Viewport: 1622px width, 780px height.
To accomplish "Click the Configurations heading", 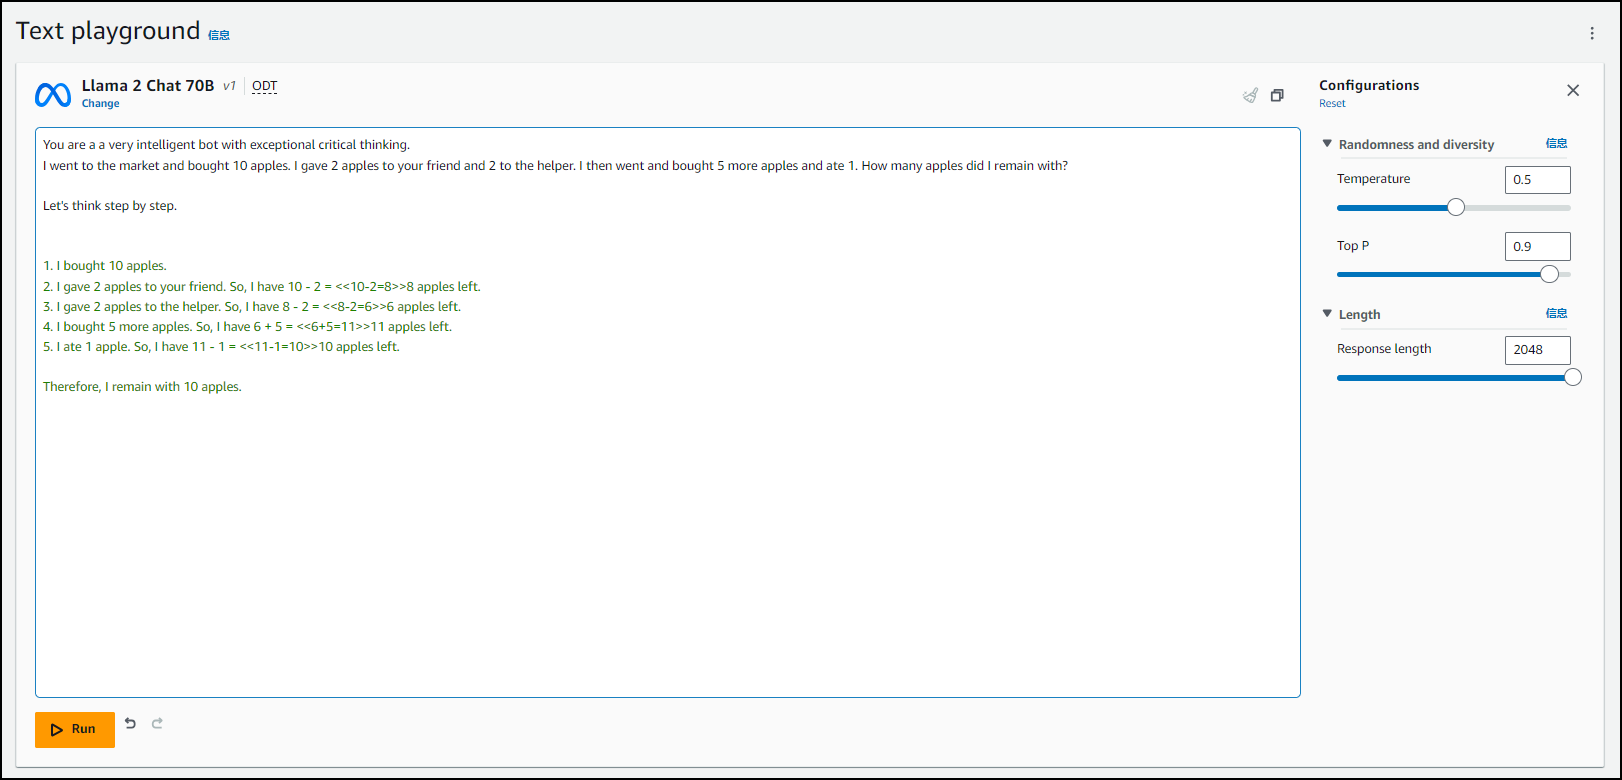I will (x=1369, y=86).
